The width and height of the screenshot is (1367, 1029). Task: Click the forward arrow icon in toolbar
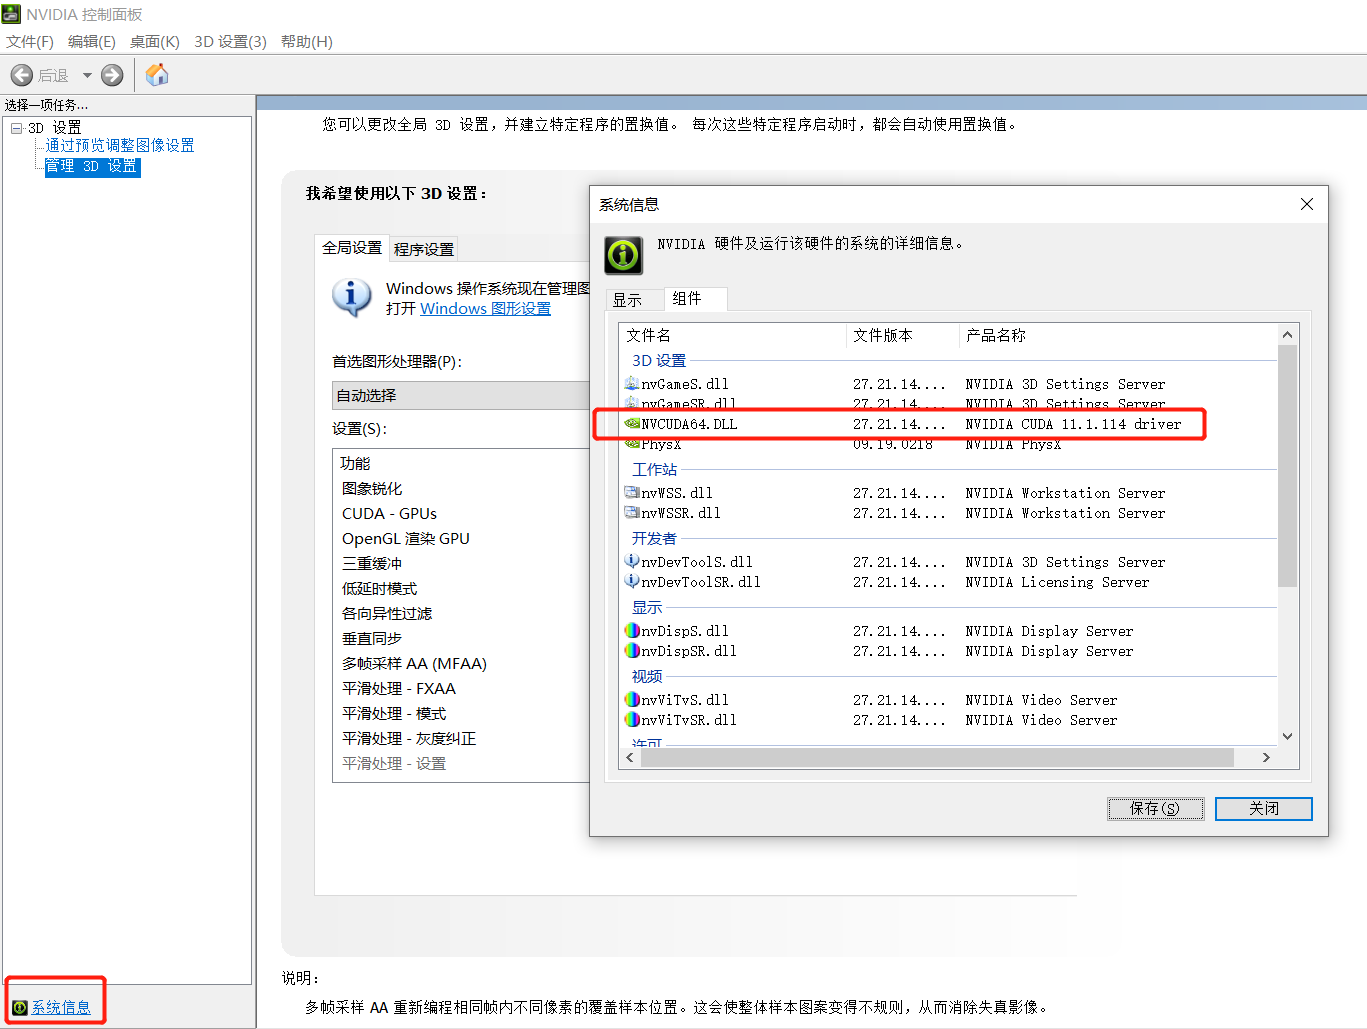point(112,75)
